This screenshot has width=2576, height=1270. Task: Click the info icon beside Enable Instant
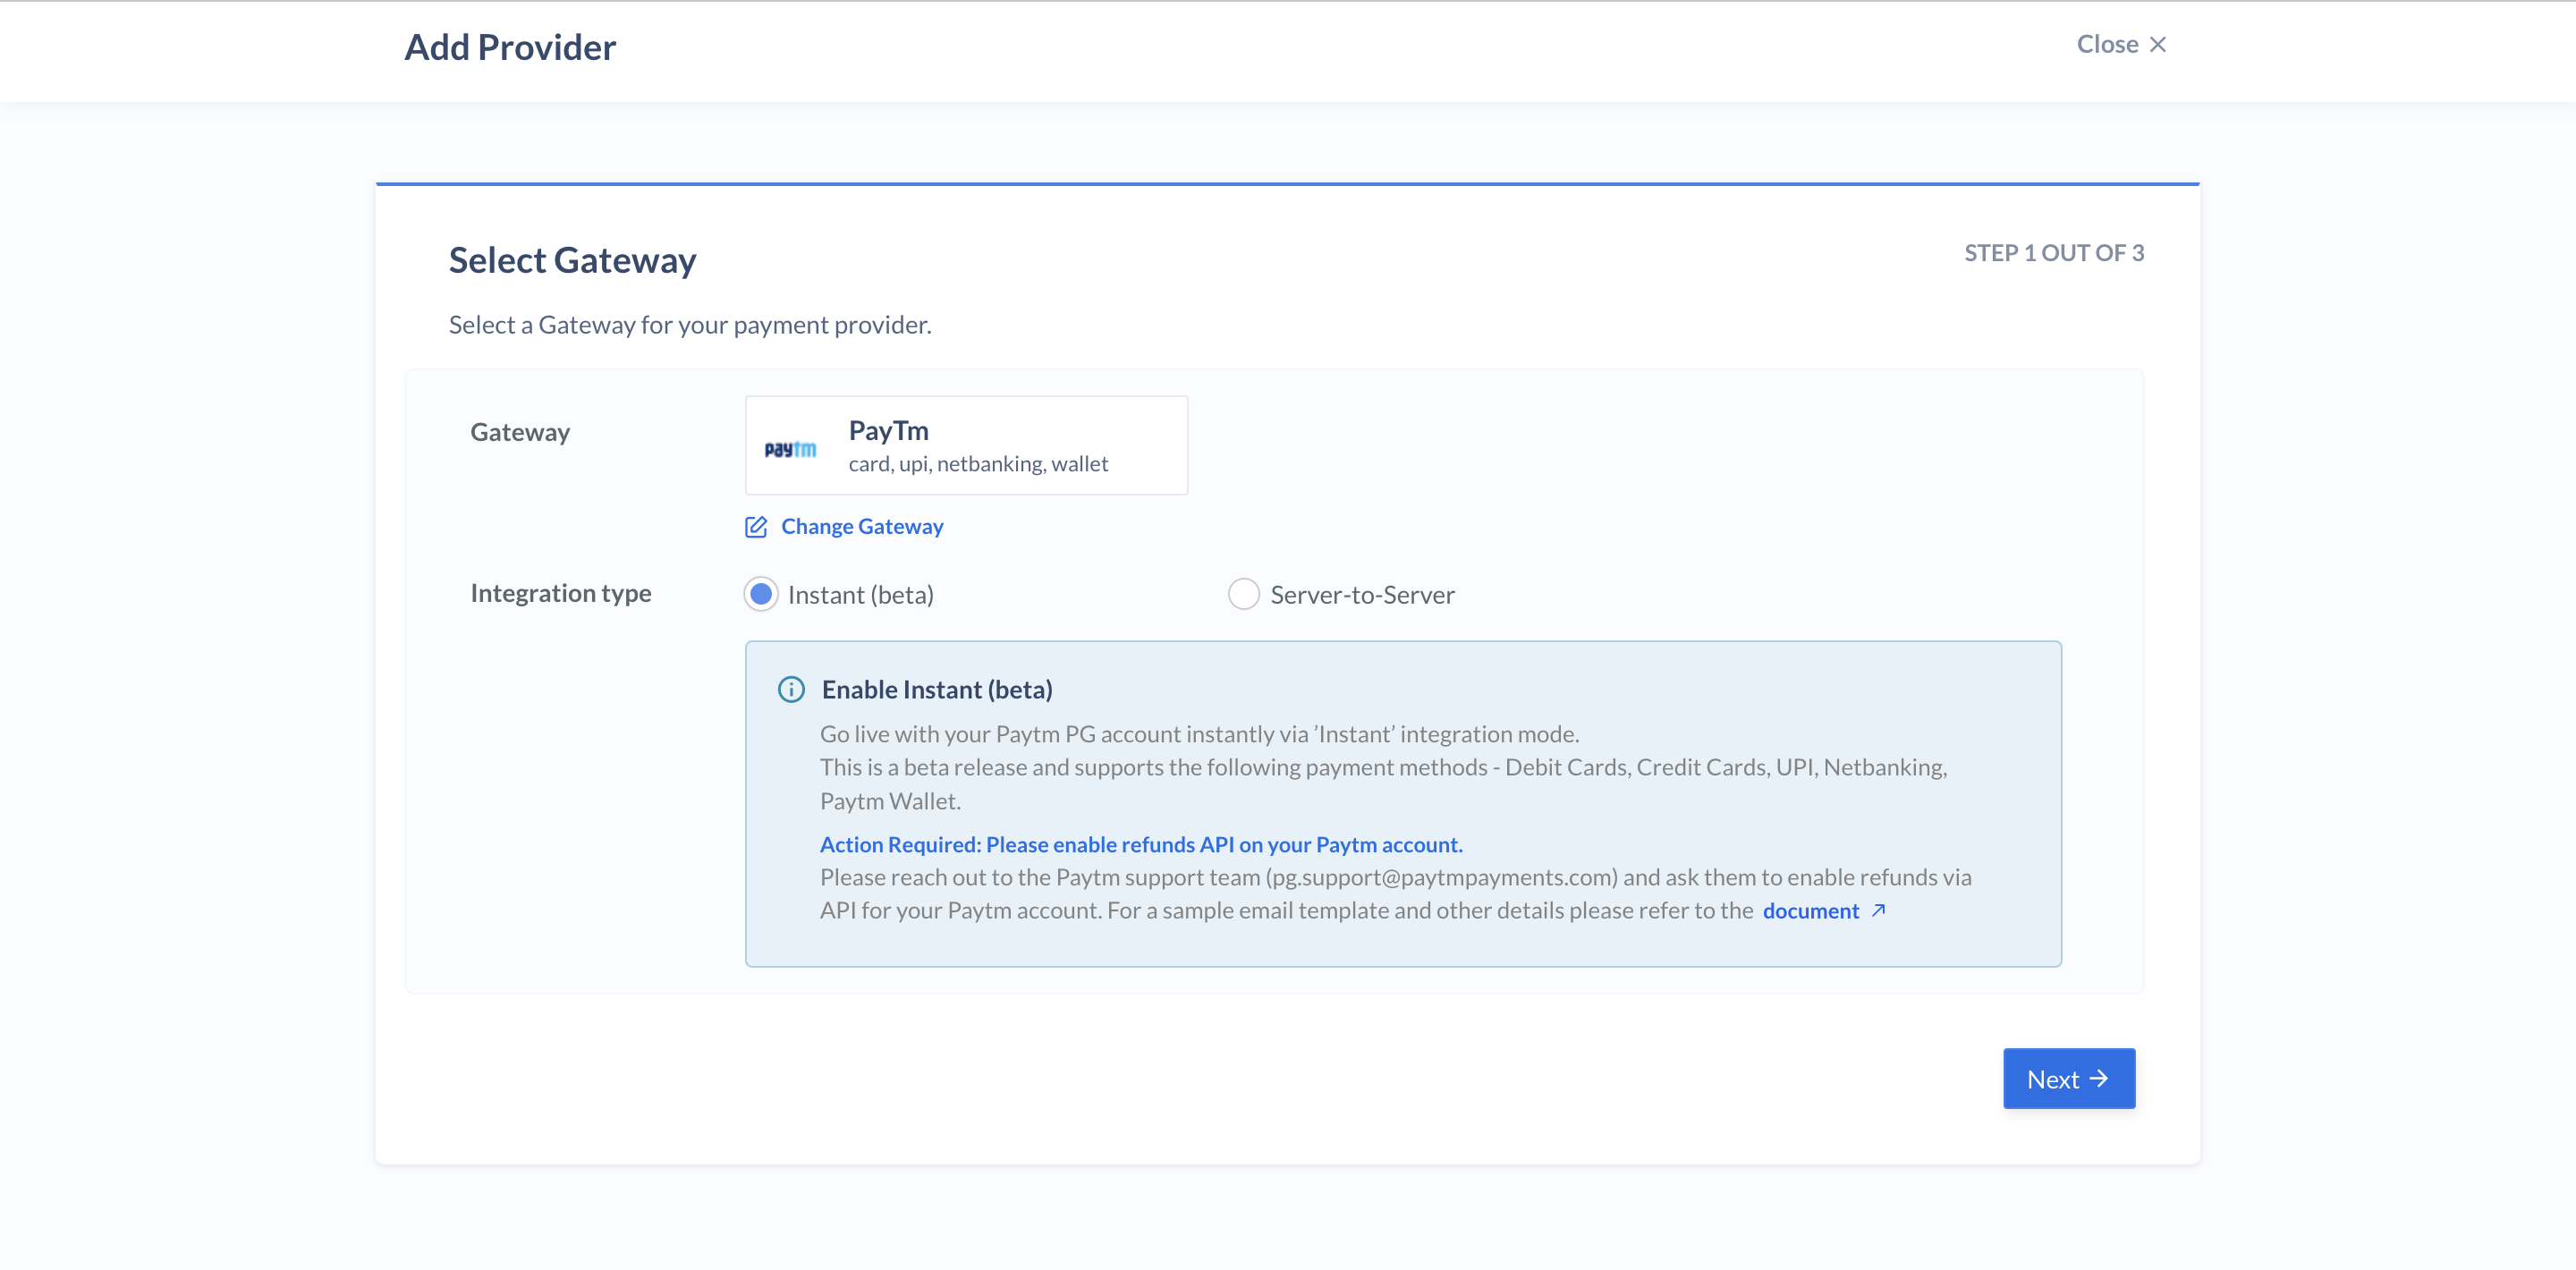pos(791,690)
